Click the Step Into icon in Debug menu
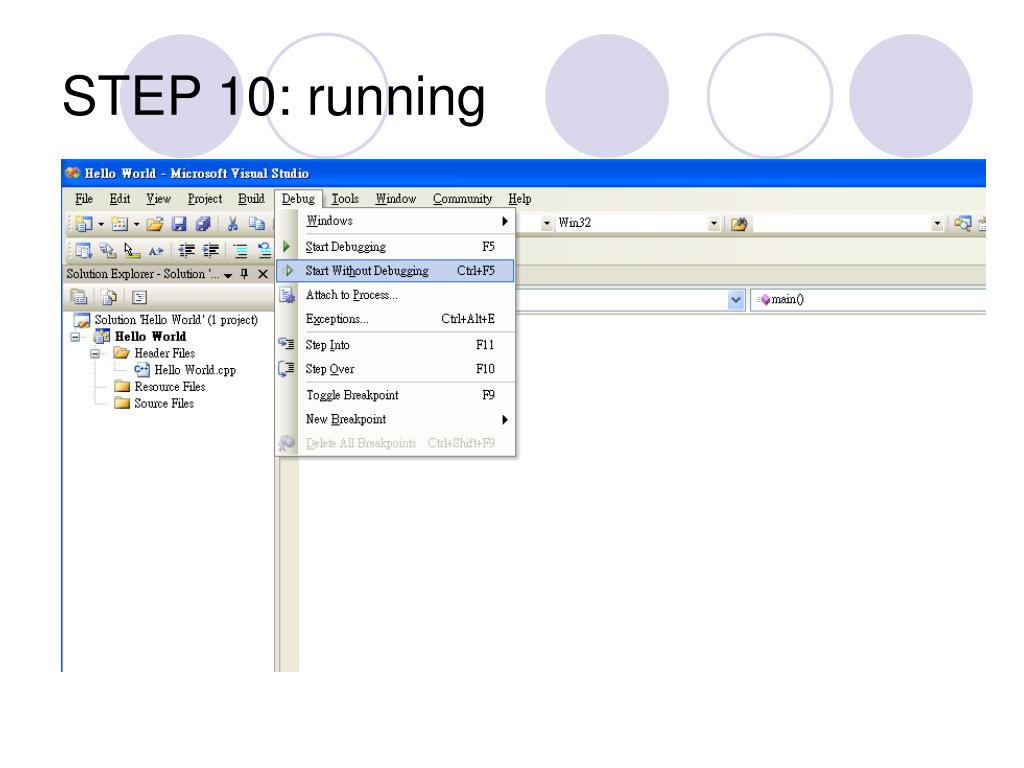The width and height of the screenshot is (1024, 768). 287,344
